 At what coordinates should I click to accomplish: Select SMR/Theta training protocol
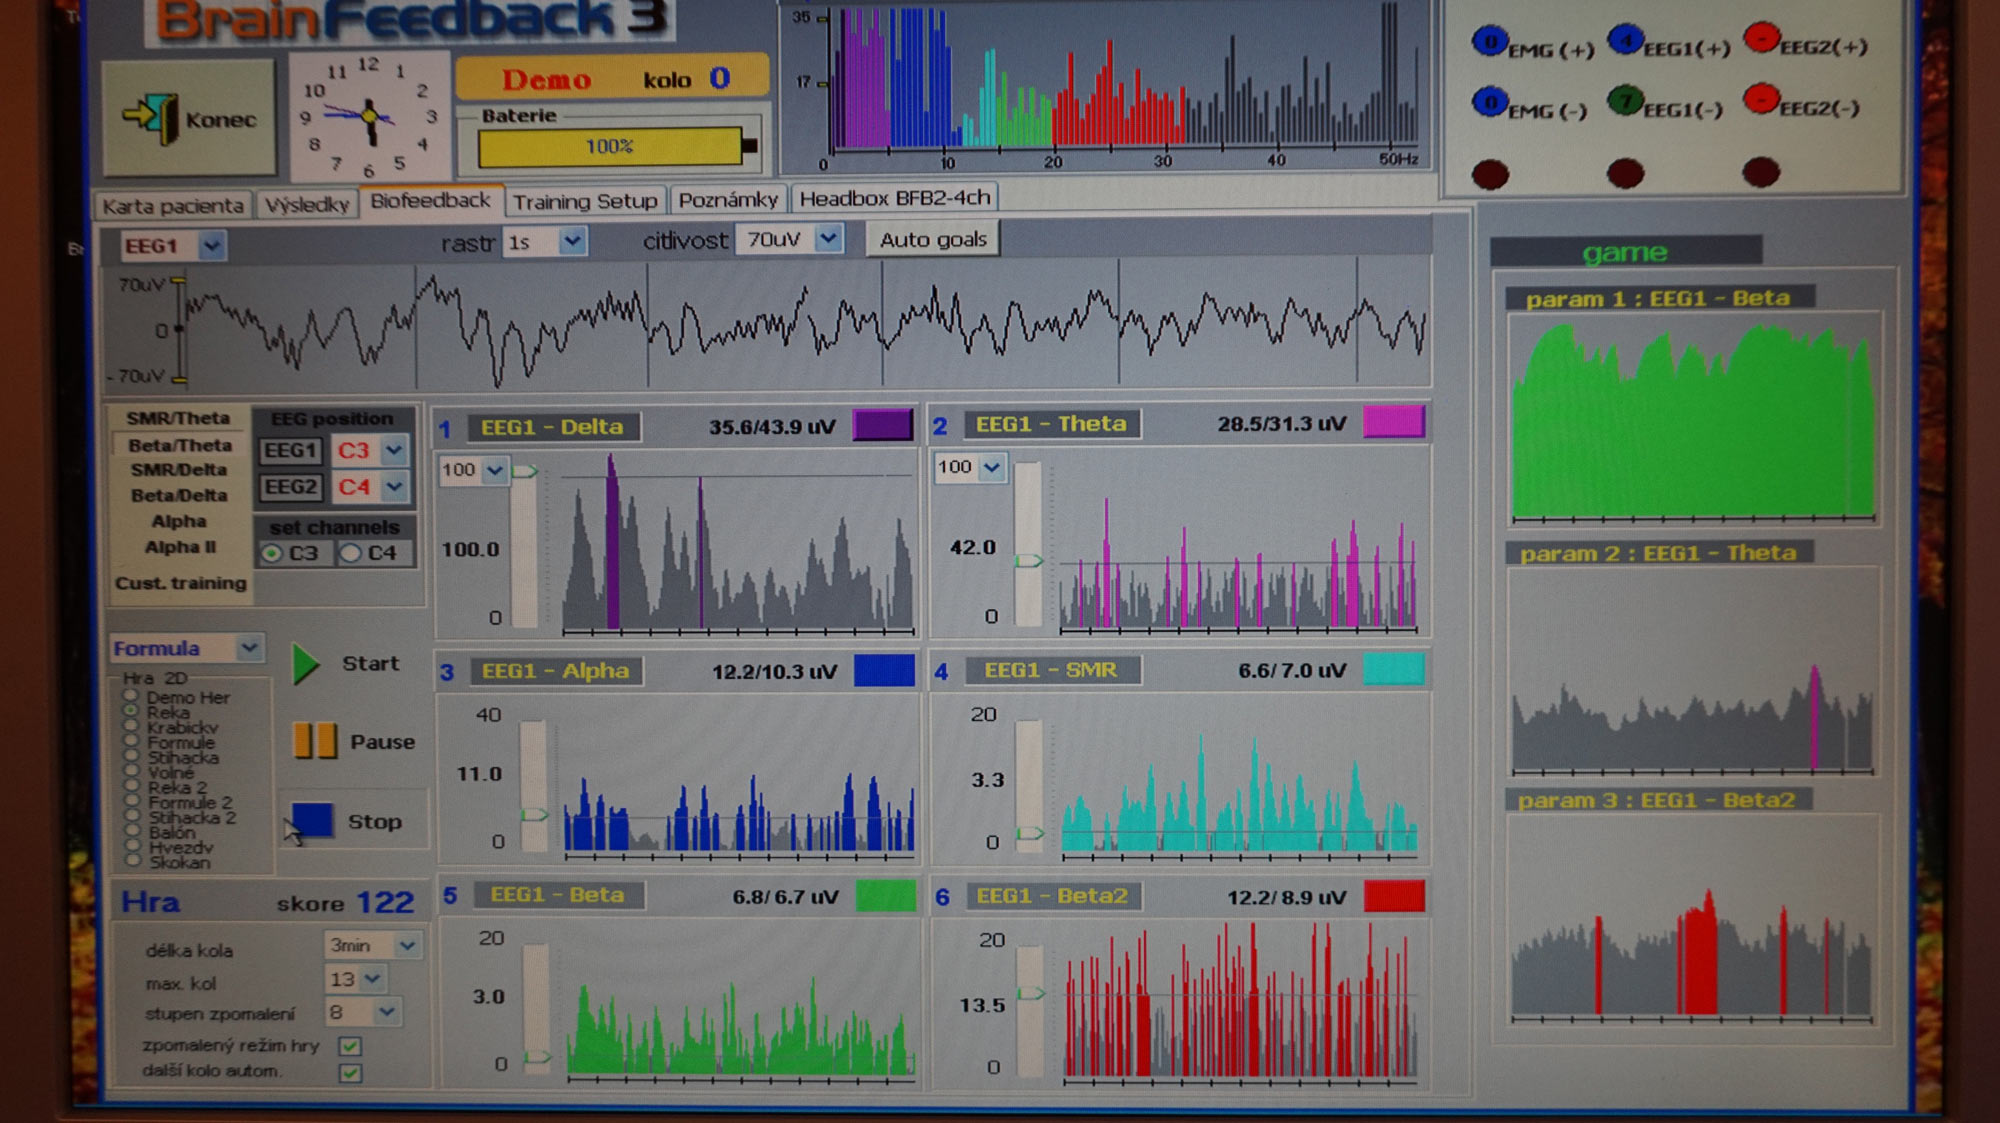click(178, 418)
